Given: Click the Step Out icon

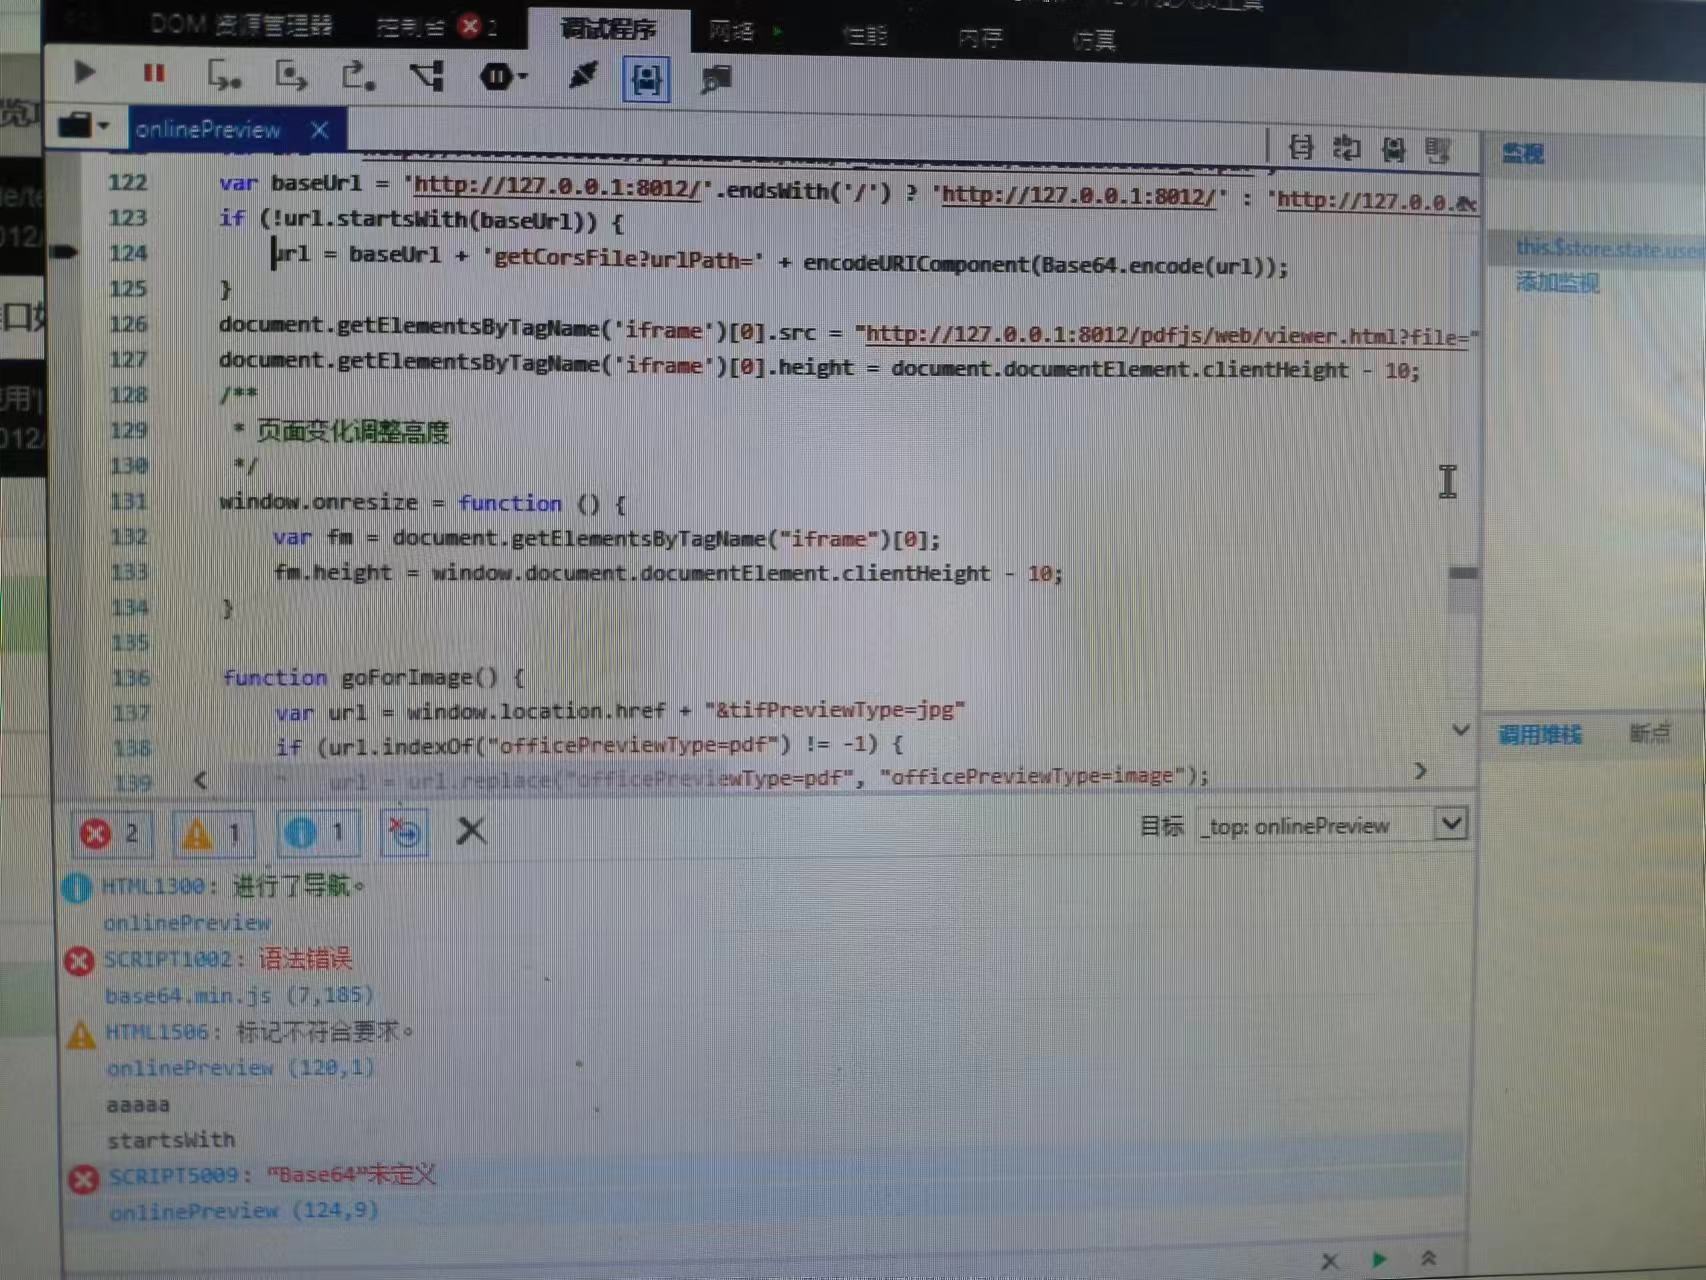Looking at the screenshot, I should coord(358,76).
